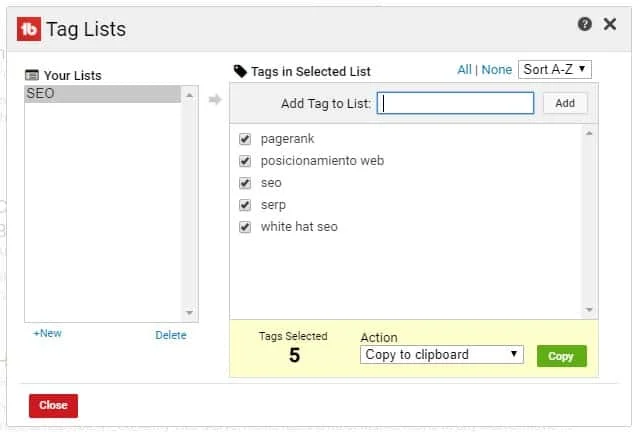The height and width of the screenshot is (432, 639).
Task: Click tags list scroll up arrow
Action: (589, 133)
